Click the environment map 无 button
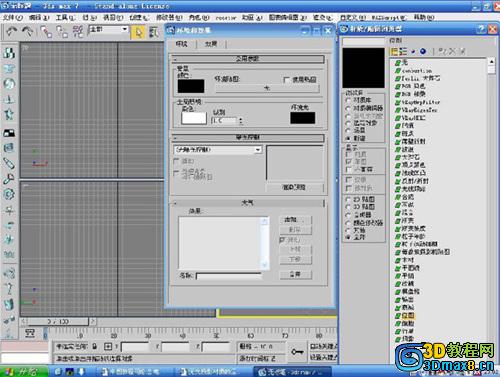 pyautogui.click(x=267, y=88)
